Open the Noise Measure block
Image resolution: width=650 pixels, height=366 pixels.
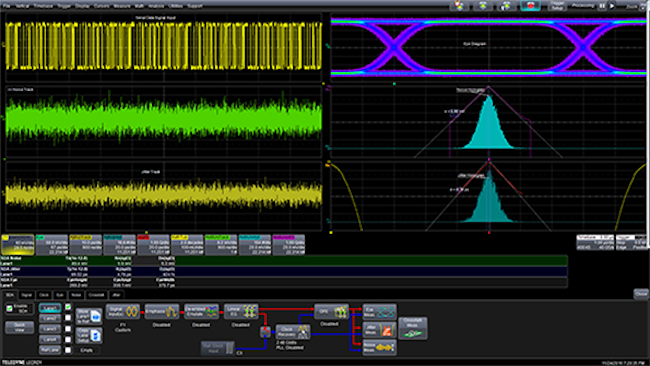pyautogui.click(x=379, y=347)
